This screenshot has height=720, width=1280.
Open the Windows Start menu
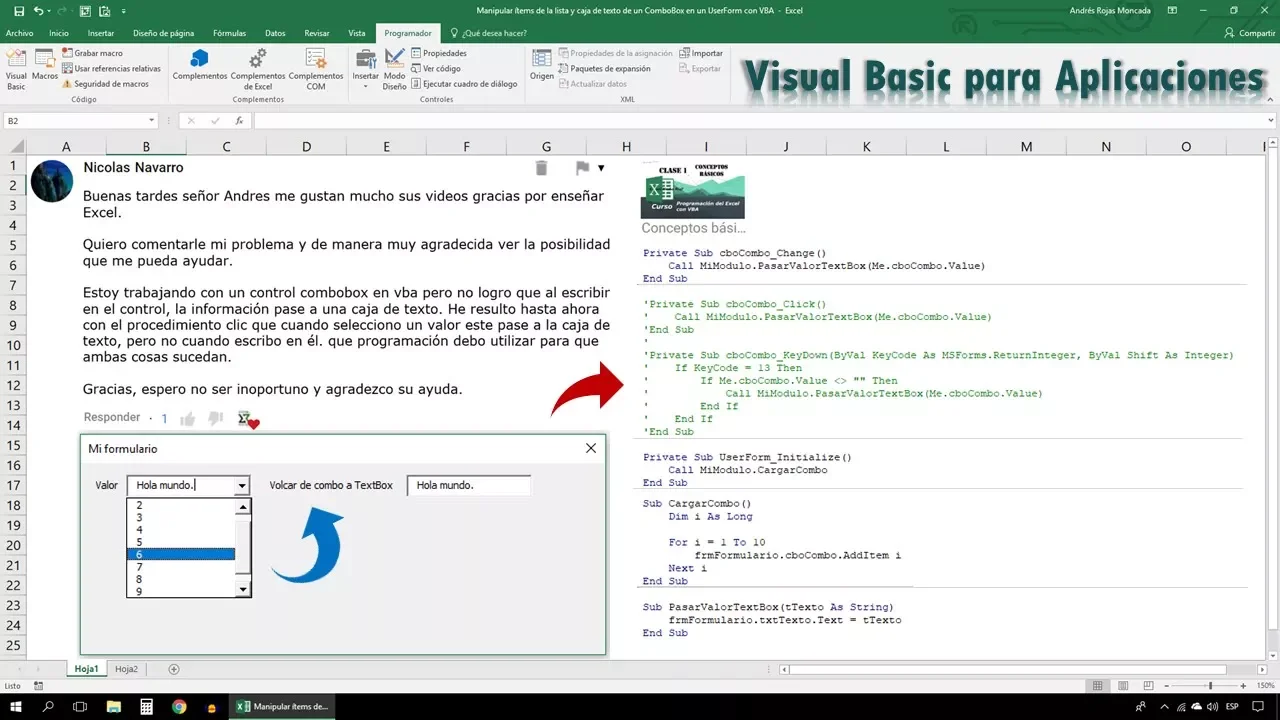coord(16,706)
